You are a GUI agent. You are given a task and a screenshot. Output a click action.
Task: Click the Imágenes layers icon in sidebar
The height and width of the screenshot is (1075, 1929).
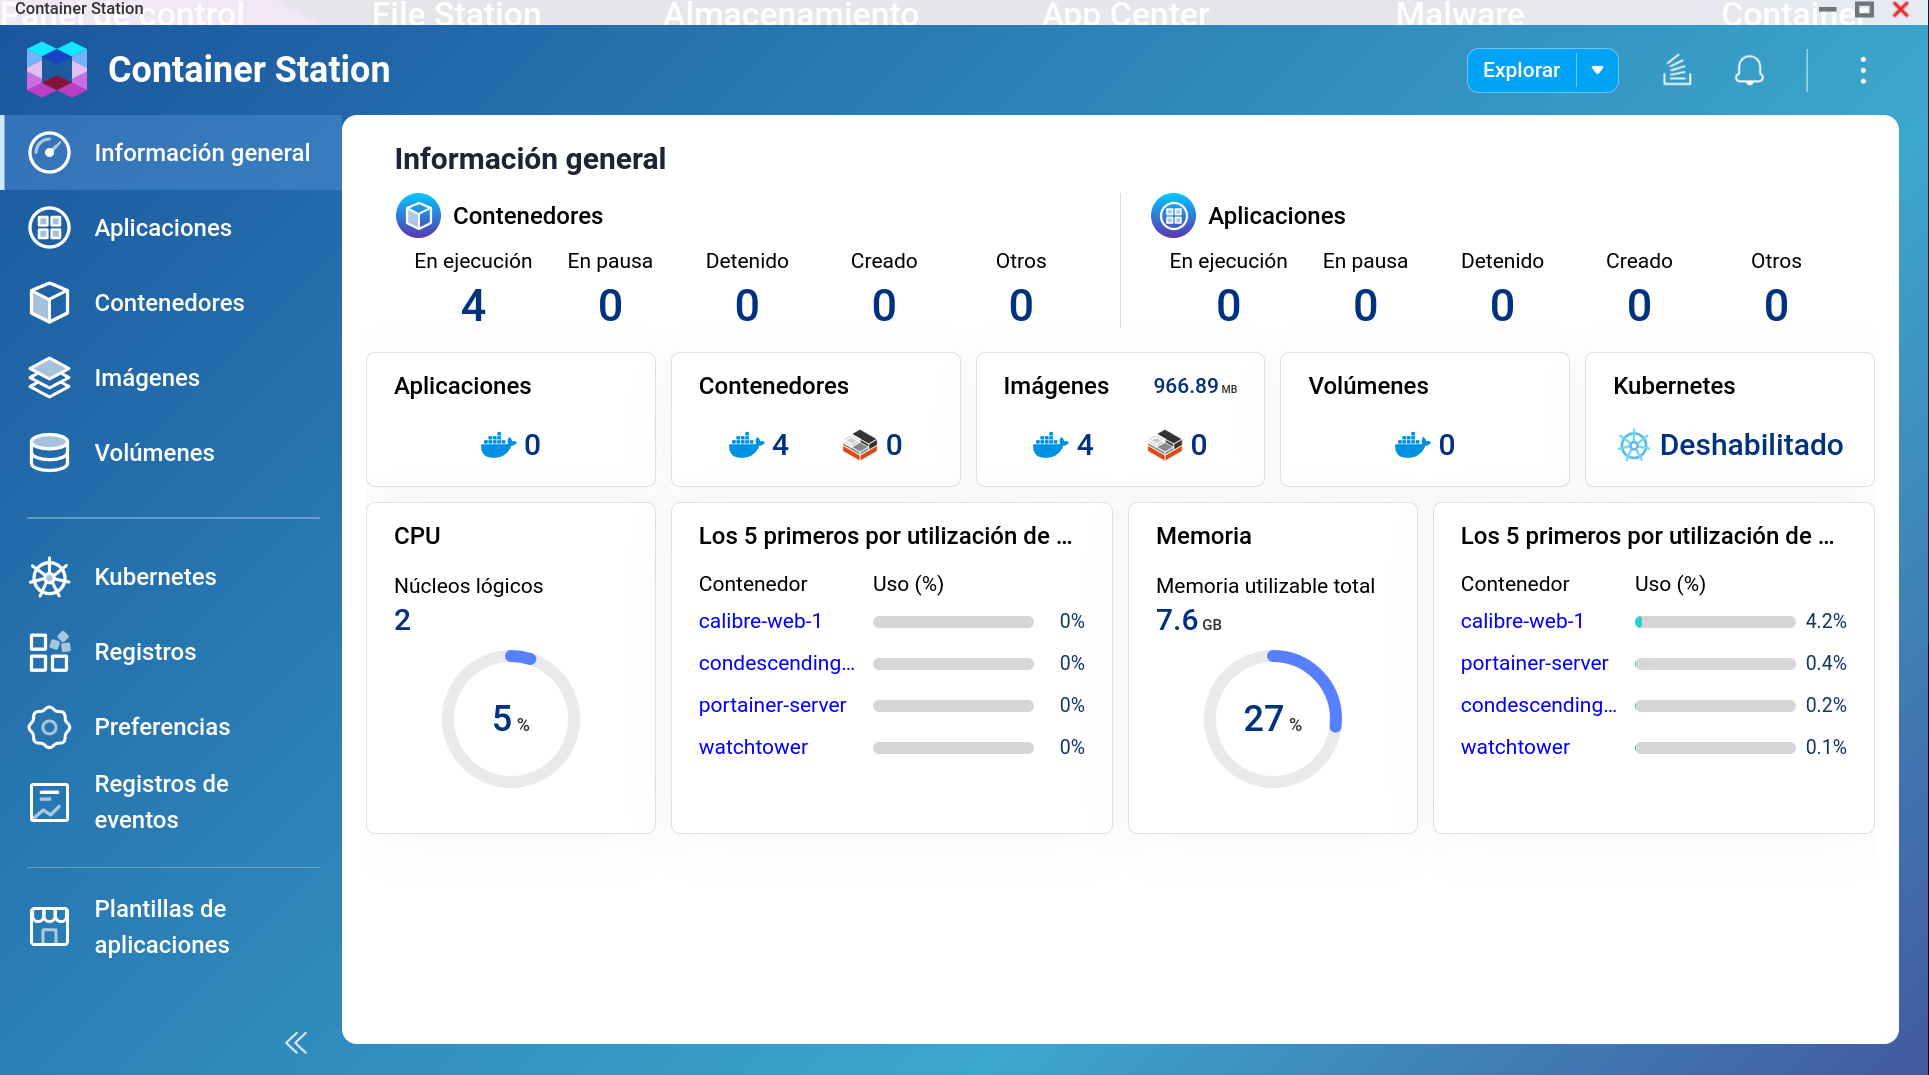[x=49, y=378]
